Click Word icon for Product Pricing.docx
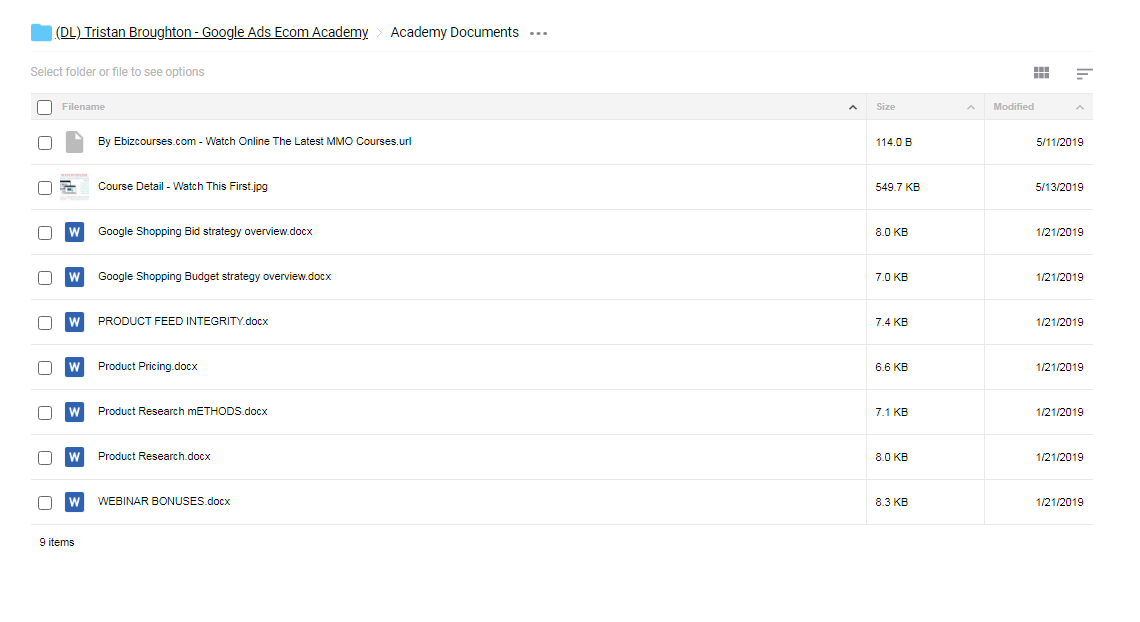The image size is (1140, 622). coord(74,367)
